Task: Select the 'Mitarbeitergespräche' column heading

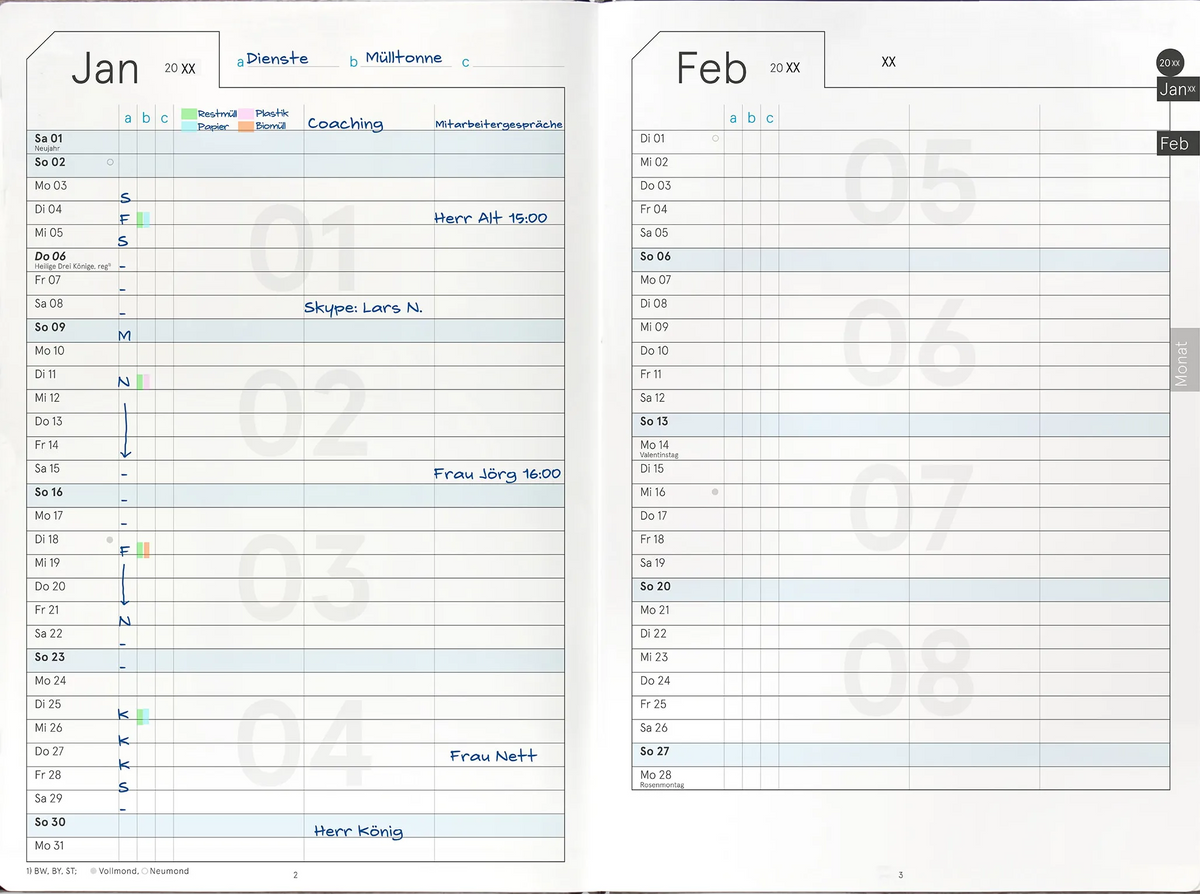Action: 499,125
